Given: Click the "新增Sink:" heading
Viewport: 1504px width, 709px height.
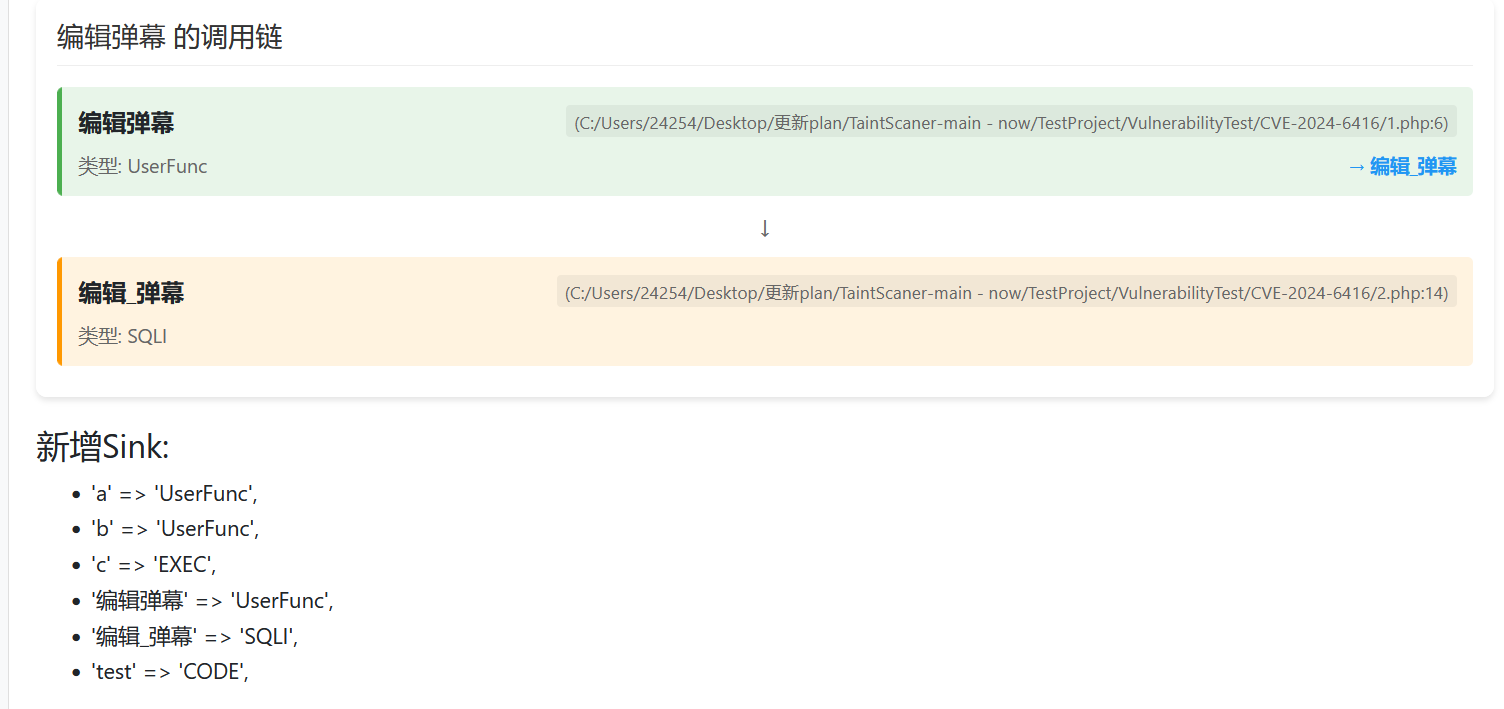Looking at the screenshot, I should pos(102,447).
